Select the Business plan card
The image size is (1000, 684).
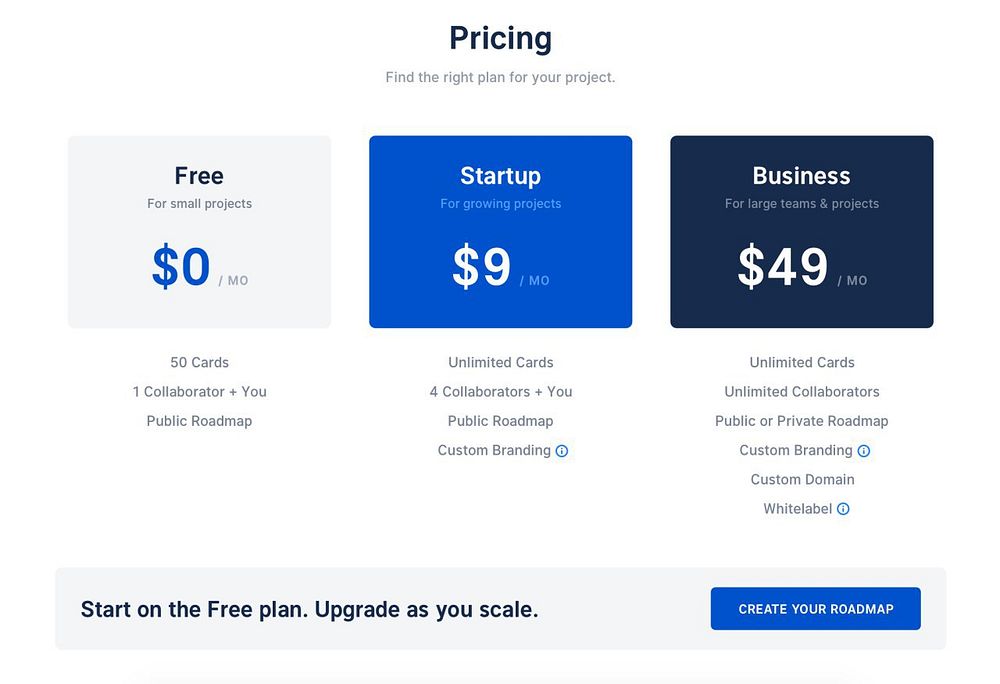801,232
